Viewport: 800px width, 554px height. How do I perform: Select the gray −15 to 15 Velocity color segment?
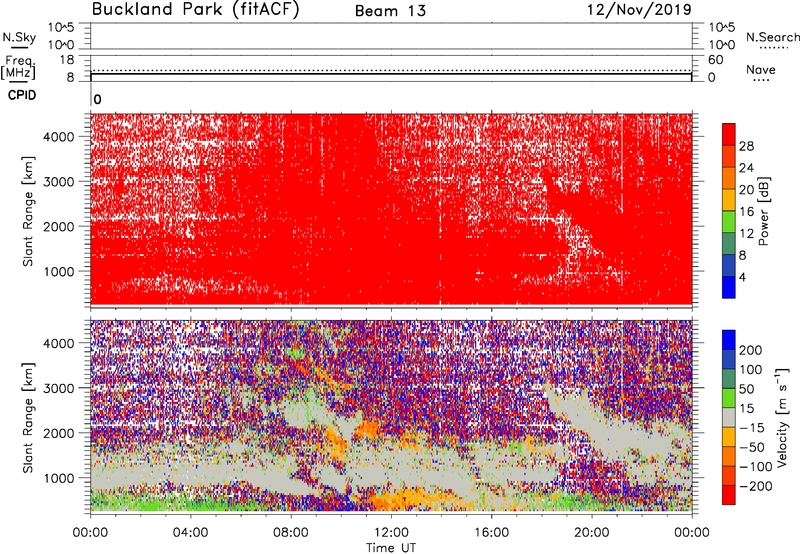coord(729,417)
